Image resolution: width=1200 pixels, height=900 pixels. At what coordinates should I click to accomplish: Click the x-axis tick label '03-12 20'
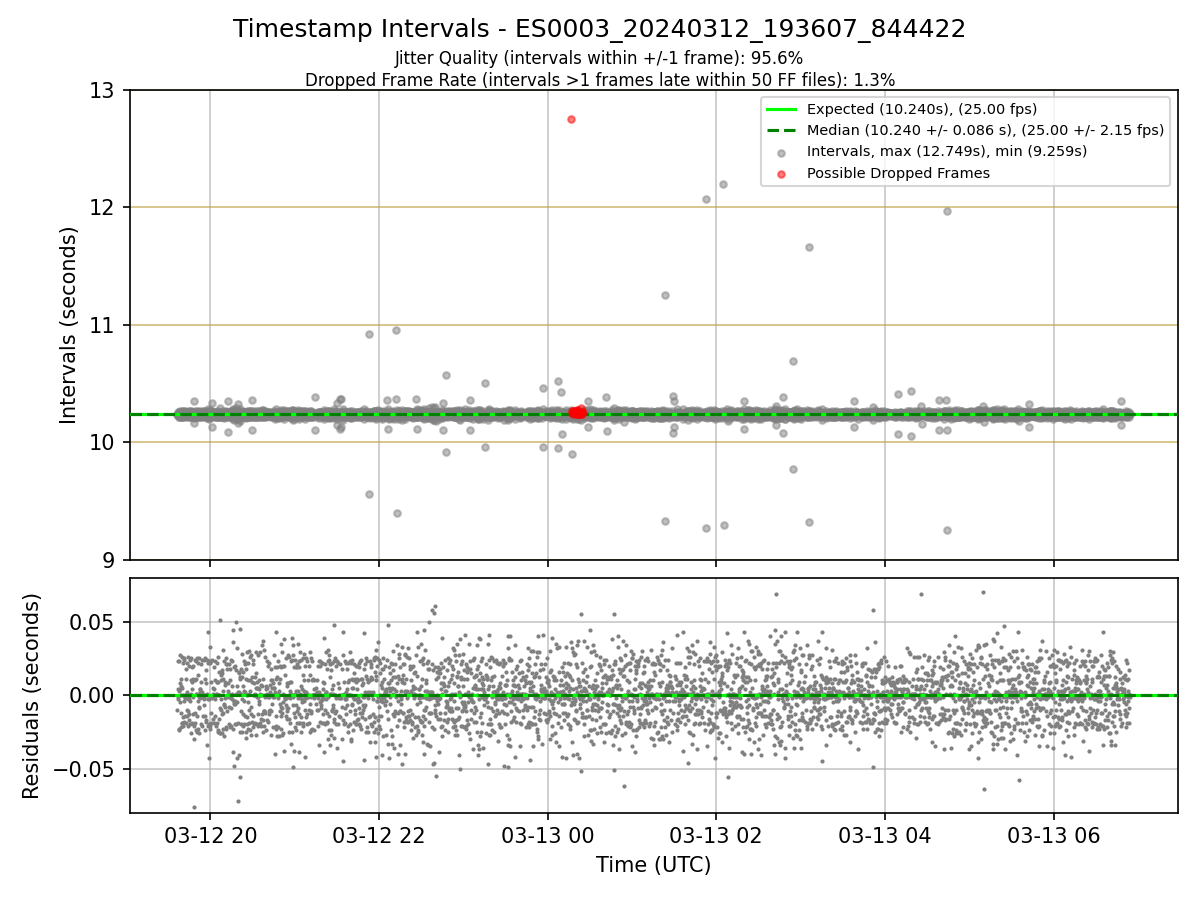coord(210,836)
